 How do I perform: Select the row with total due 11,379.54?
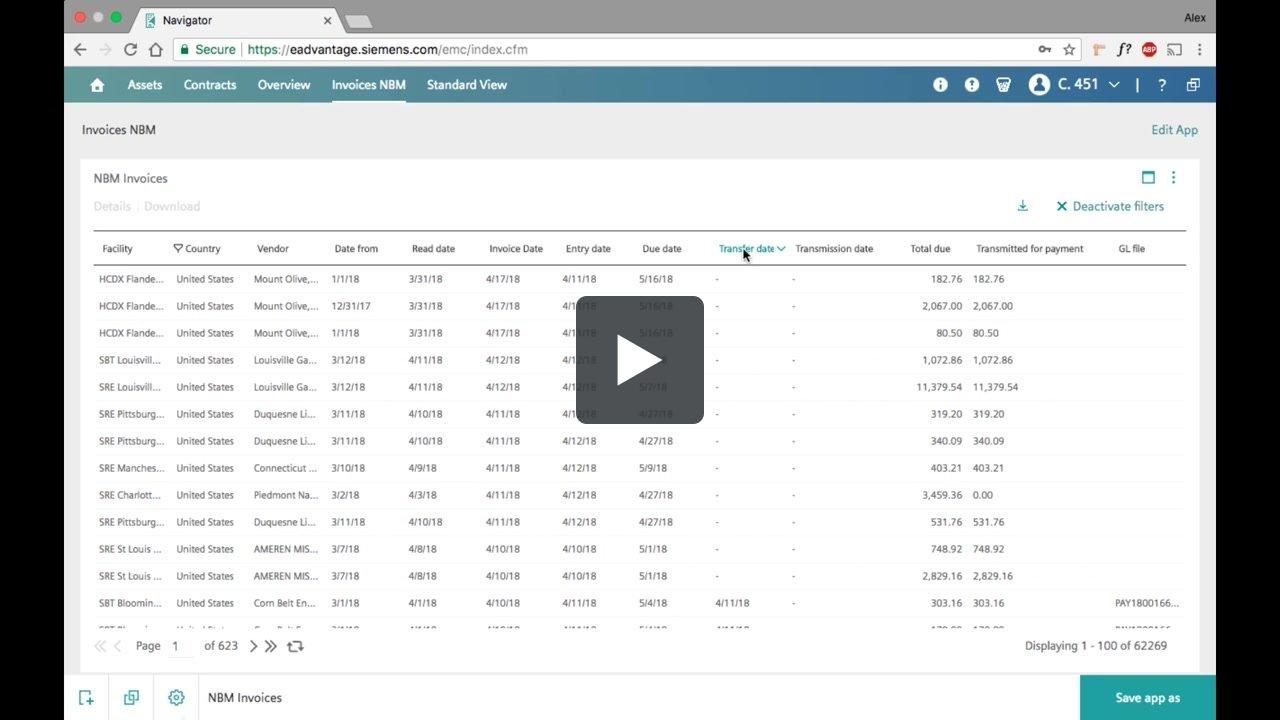[639, 387]
